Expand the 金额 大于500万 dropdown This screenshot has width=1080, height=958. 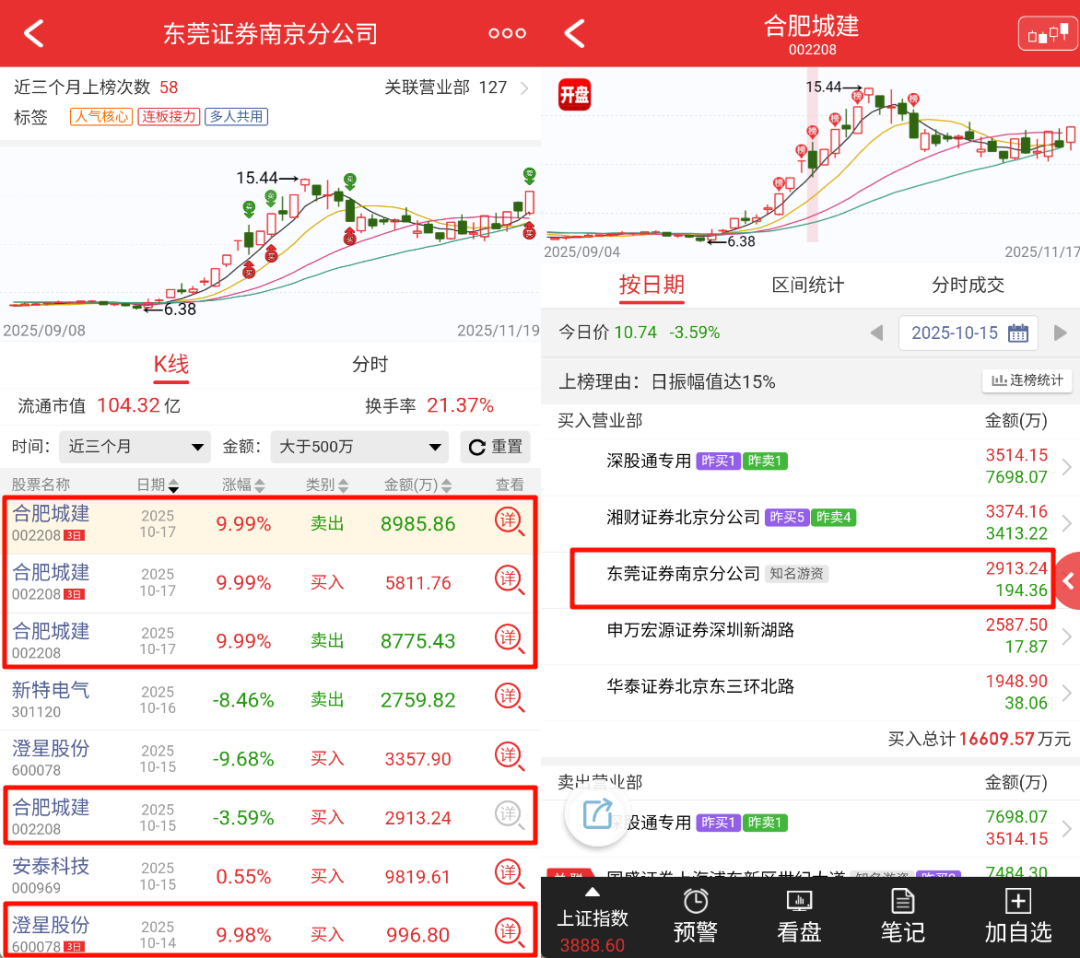pos(358,447)
